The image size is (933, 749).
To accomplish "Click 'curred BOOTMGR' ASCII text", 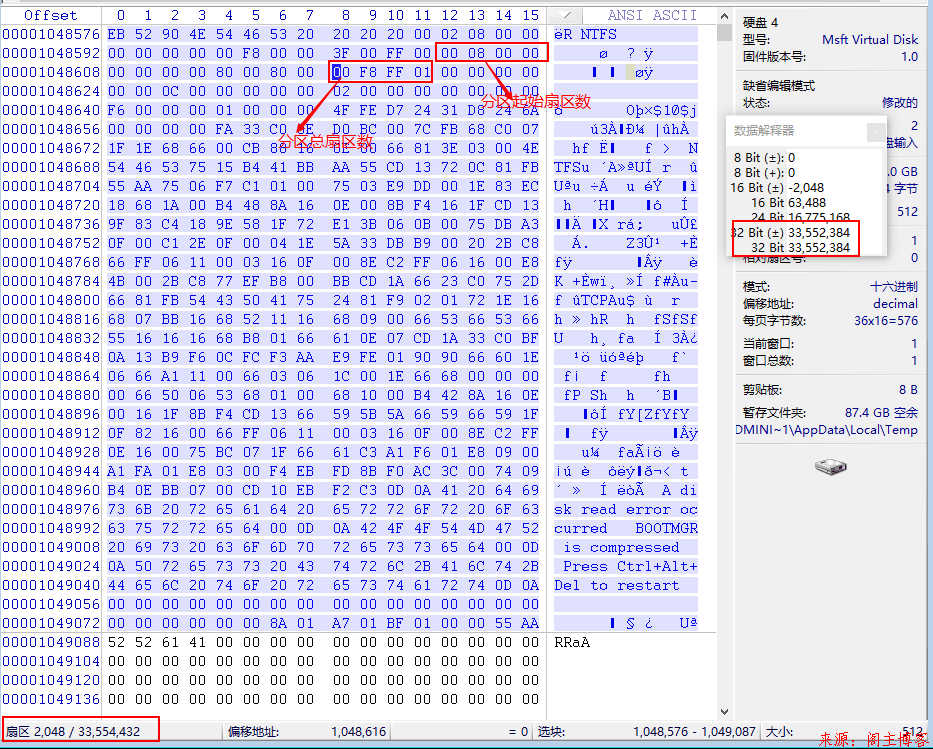I will (625, 529).
